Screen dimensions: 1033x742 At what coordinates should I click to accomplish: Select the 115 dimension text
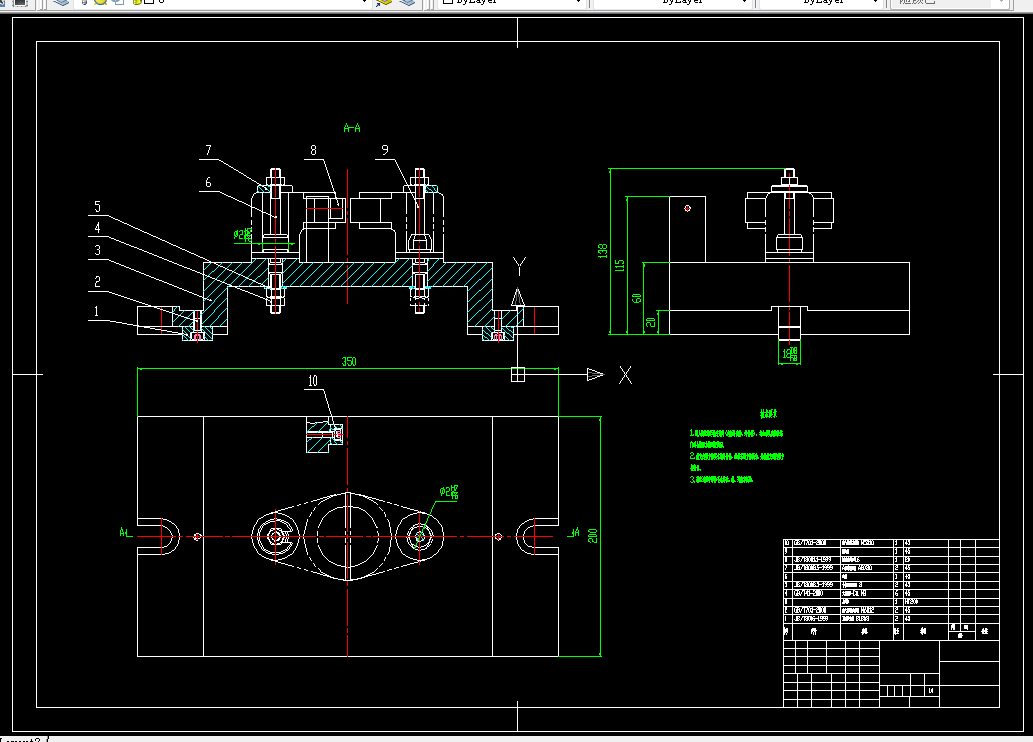619,265
